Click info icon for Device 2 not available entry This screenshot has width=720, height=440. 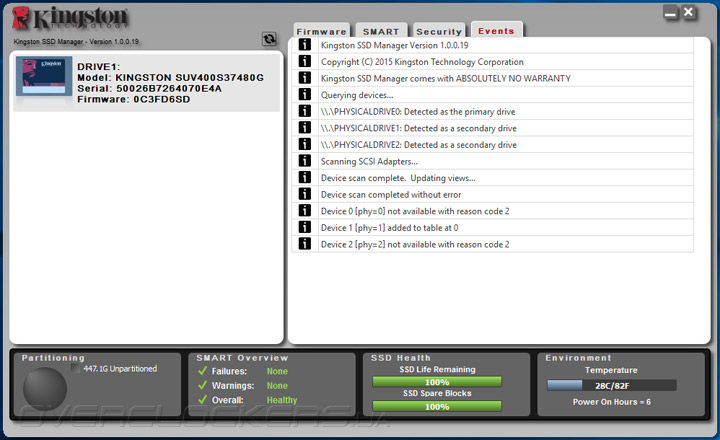point(304,243)
